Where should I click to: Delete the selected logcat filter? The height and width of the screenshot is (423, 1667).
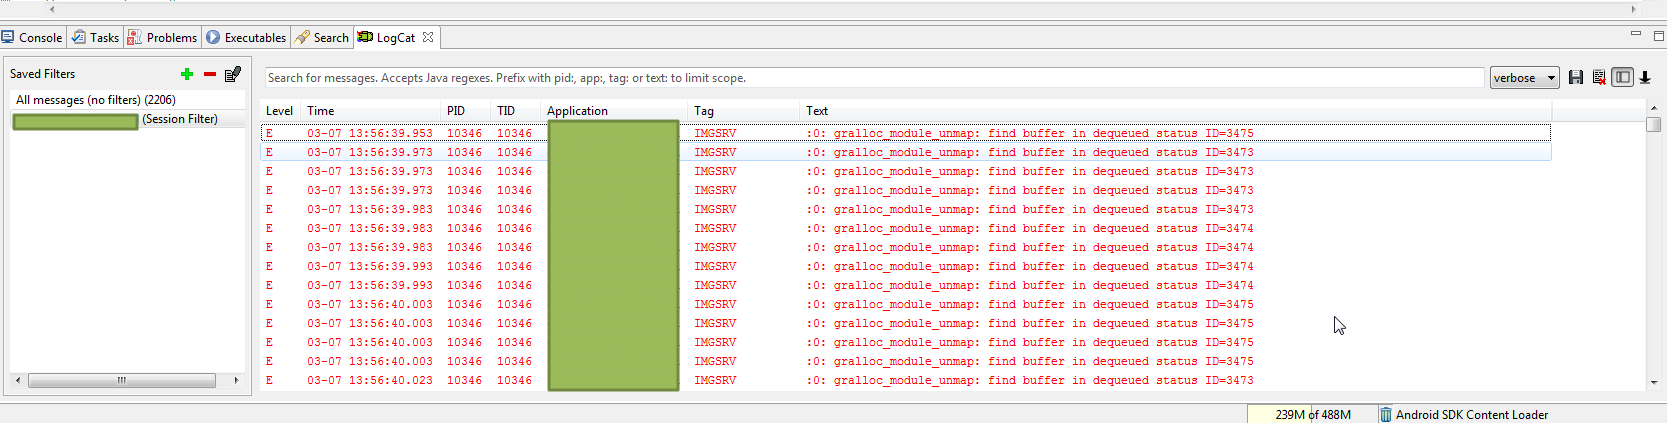tap(210, 74)
